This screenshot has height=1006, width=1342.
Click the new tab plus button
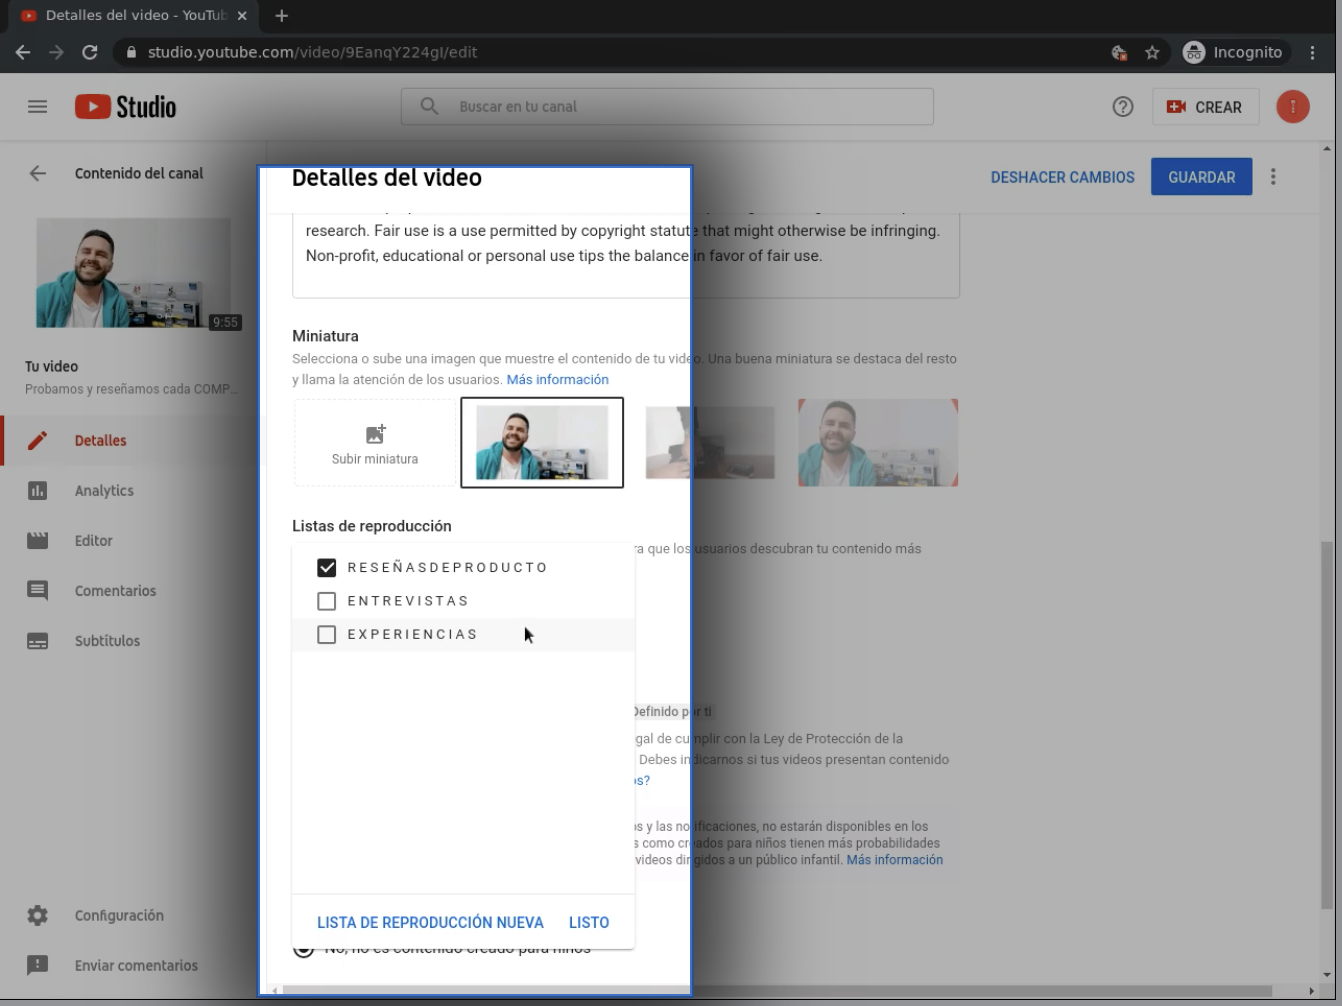click(x=282, y=16)
